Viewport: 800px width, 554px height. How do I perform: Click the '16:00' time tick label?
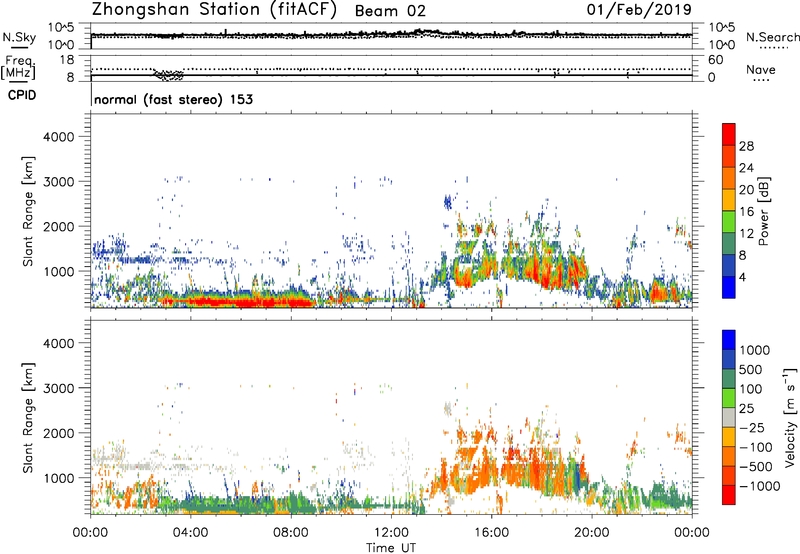tap(491, 533)
